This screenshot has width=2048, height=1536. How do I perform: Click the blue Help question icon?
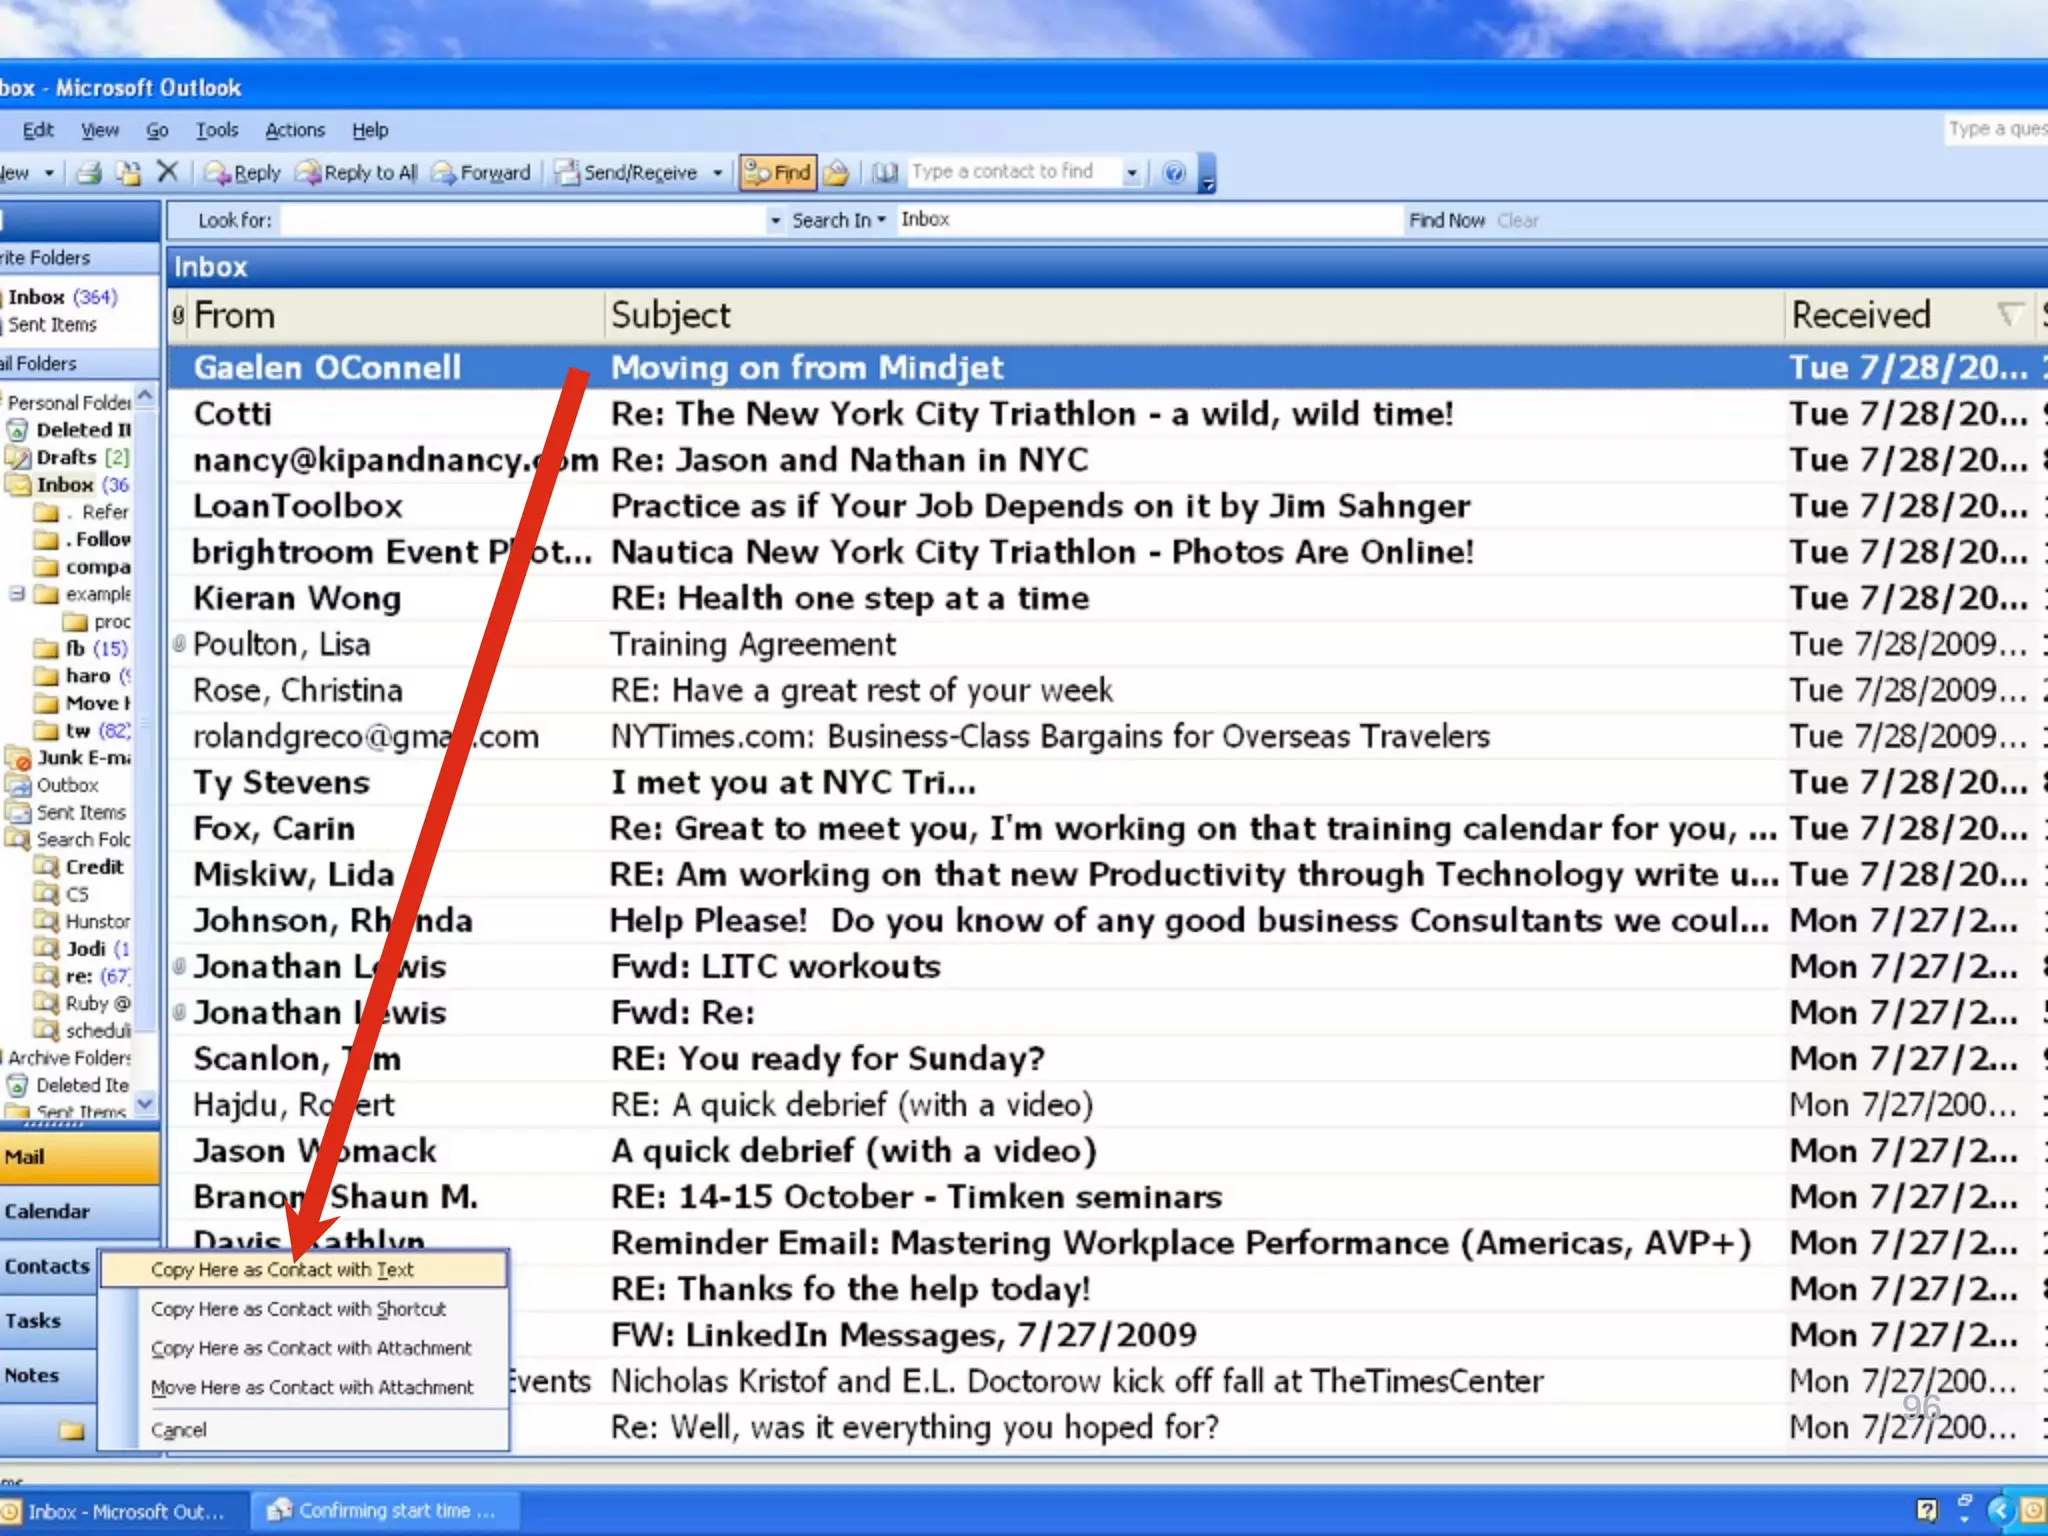click(1174, 173)
